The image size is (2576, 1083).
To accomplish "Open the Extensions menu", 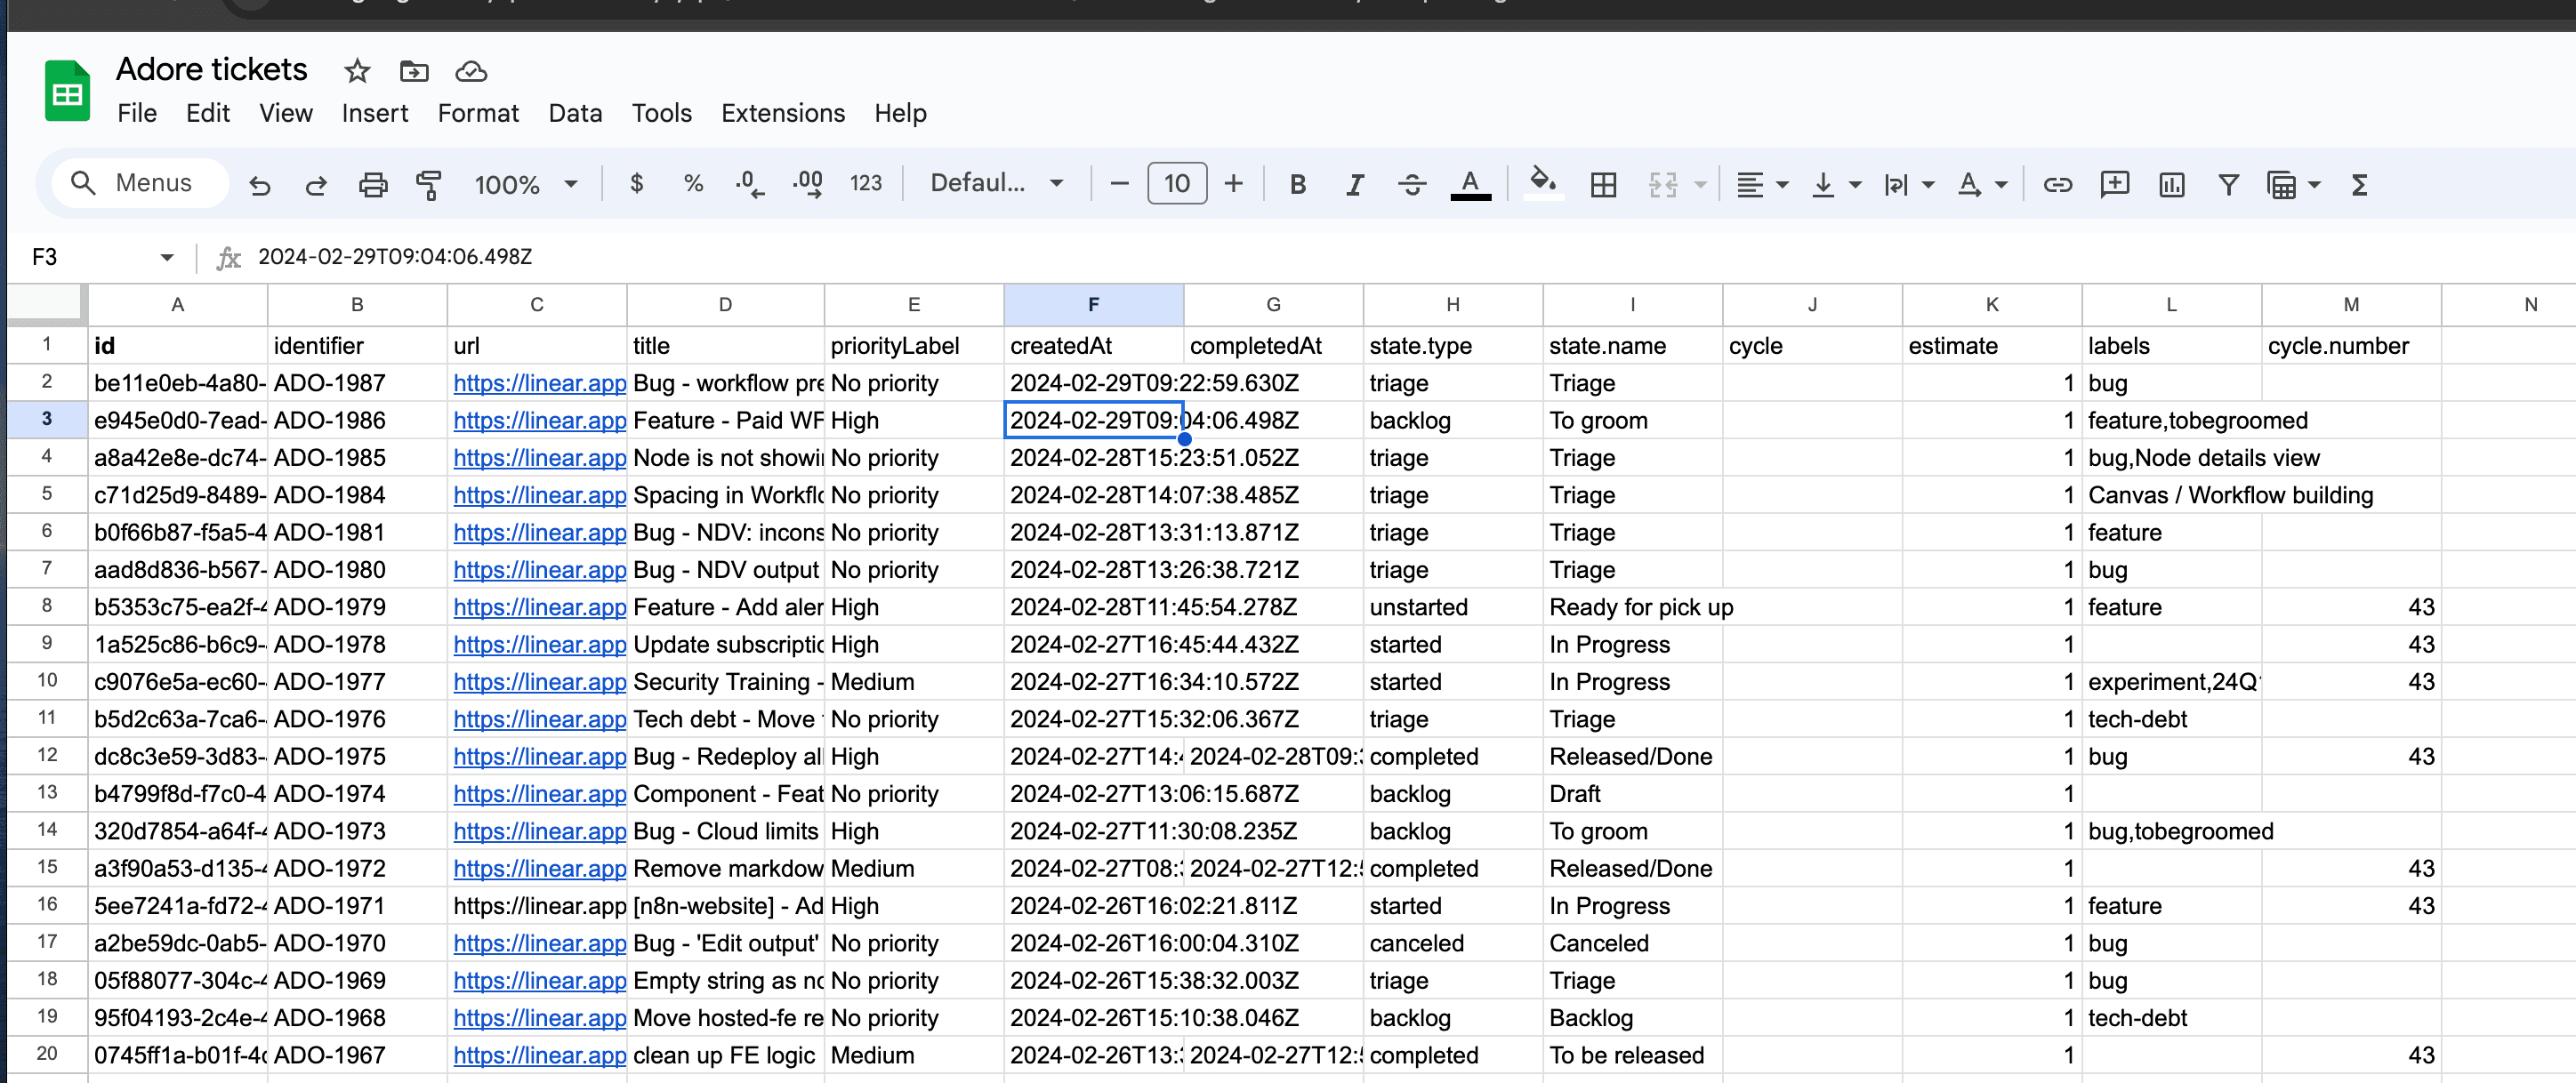I will [784, 112].
